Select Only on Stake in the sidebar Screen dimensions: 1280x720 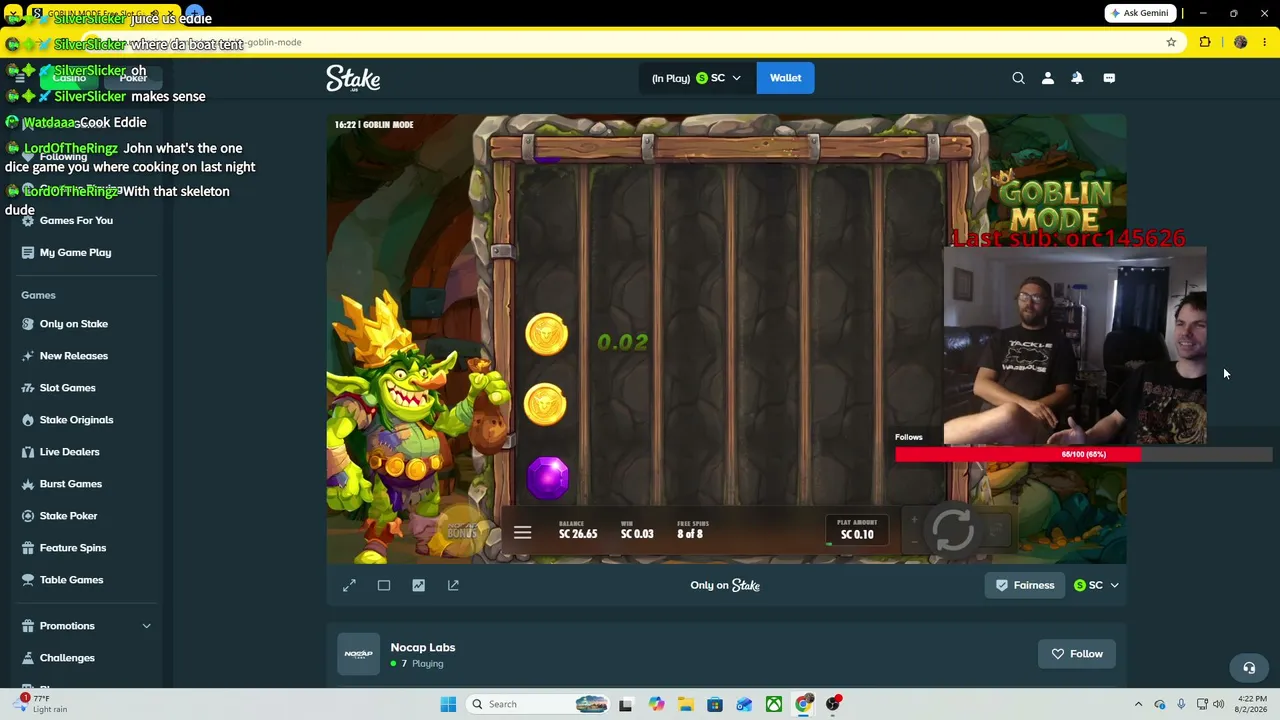coord(74,324)
